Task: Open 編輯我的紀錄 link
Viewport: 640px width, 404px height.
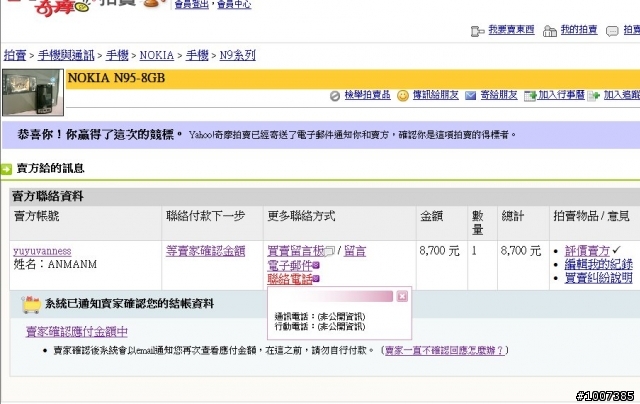Action: [x=598, y=264]
